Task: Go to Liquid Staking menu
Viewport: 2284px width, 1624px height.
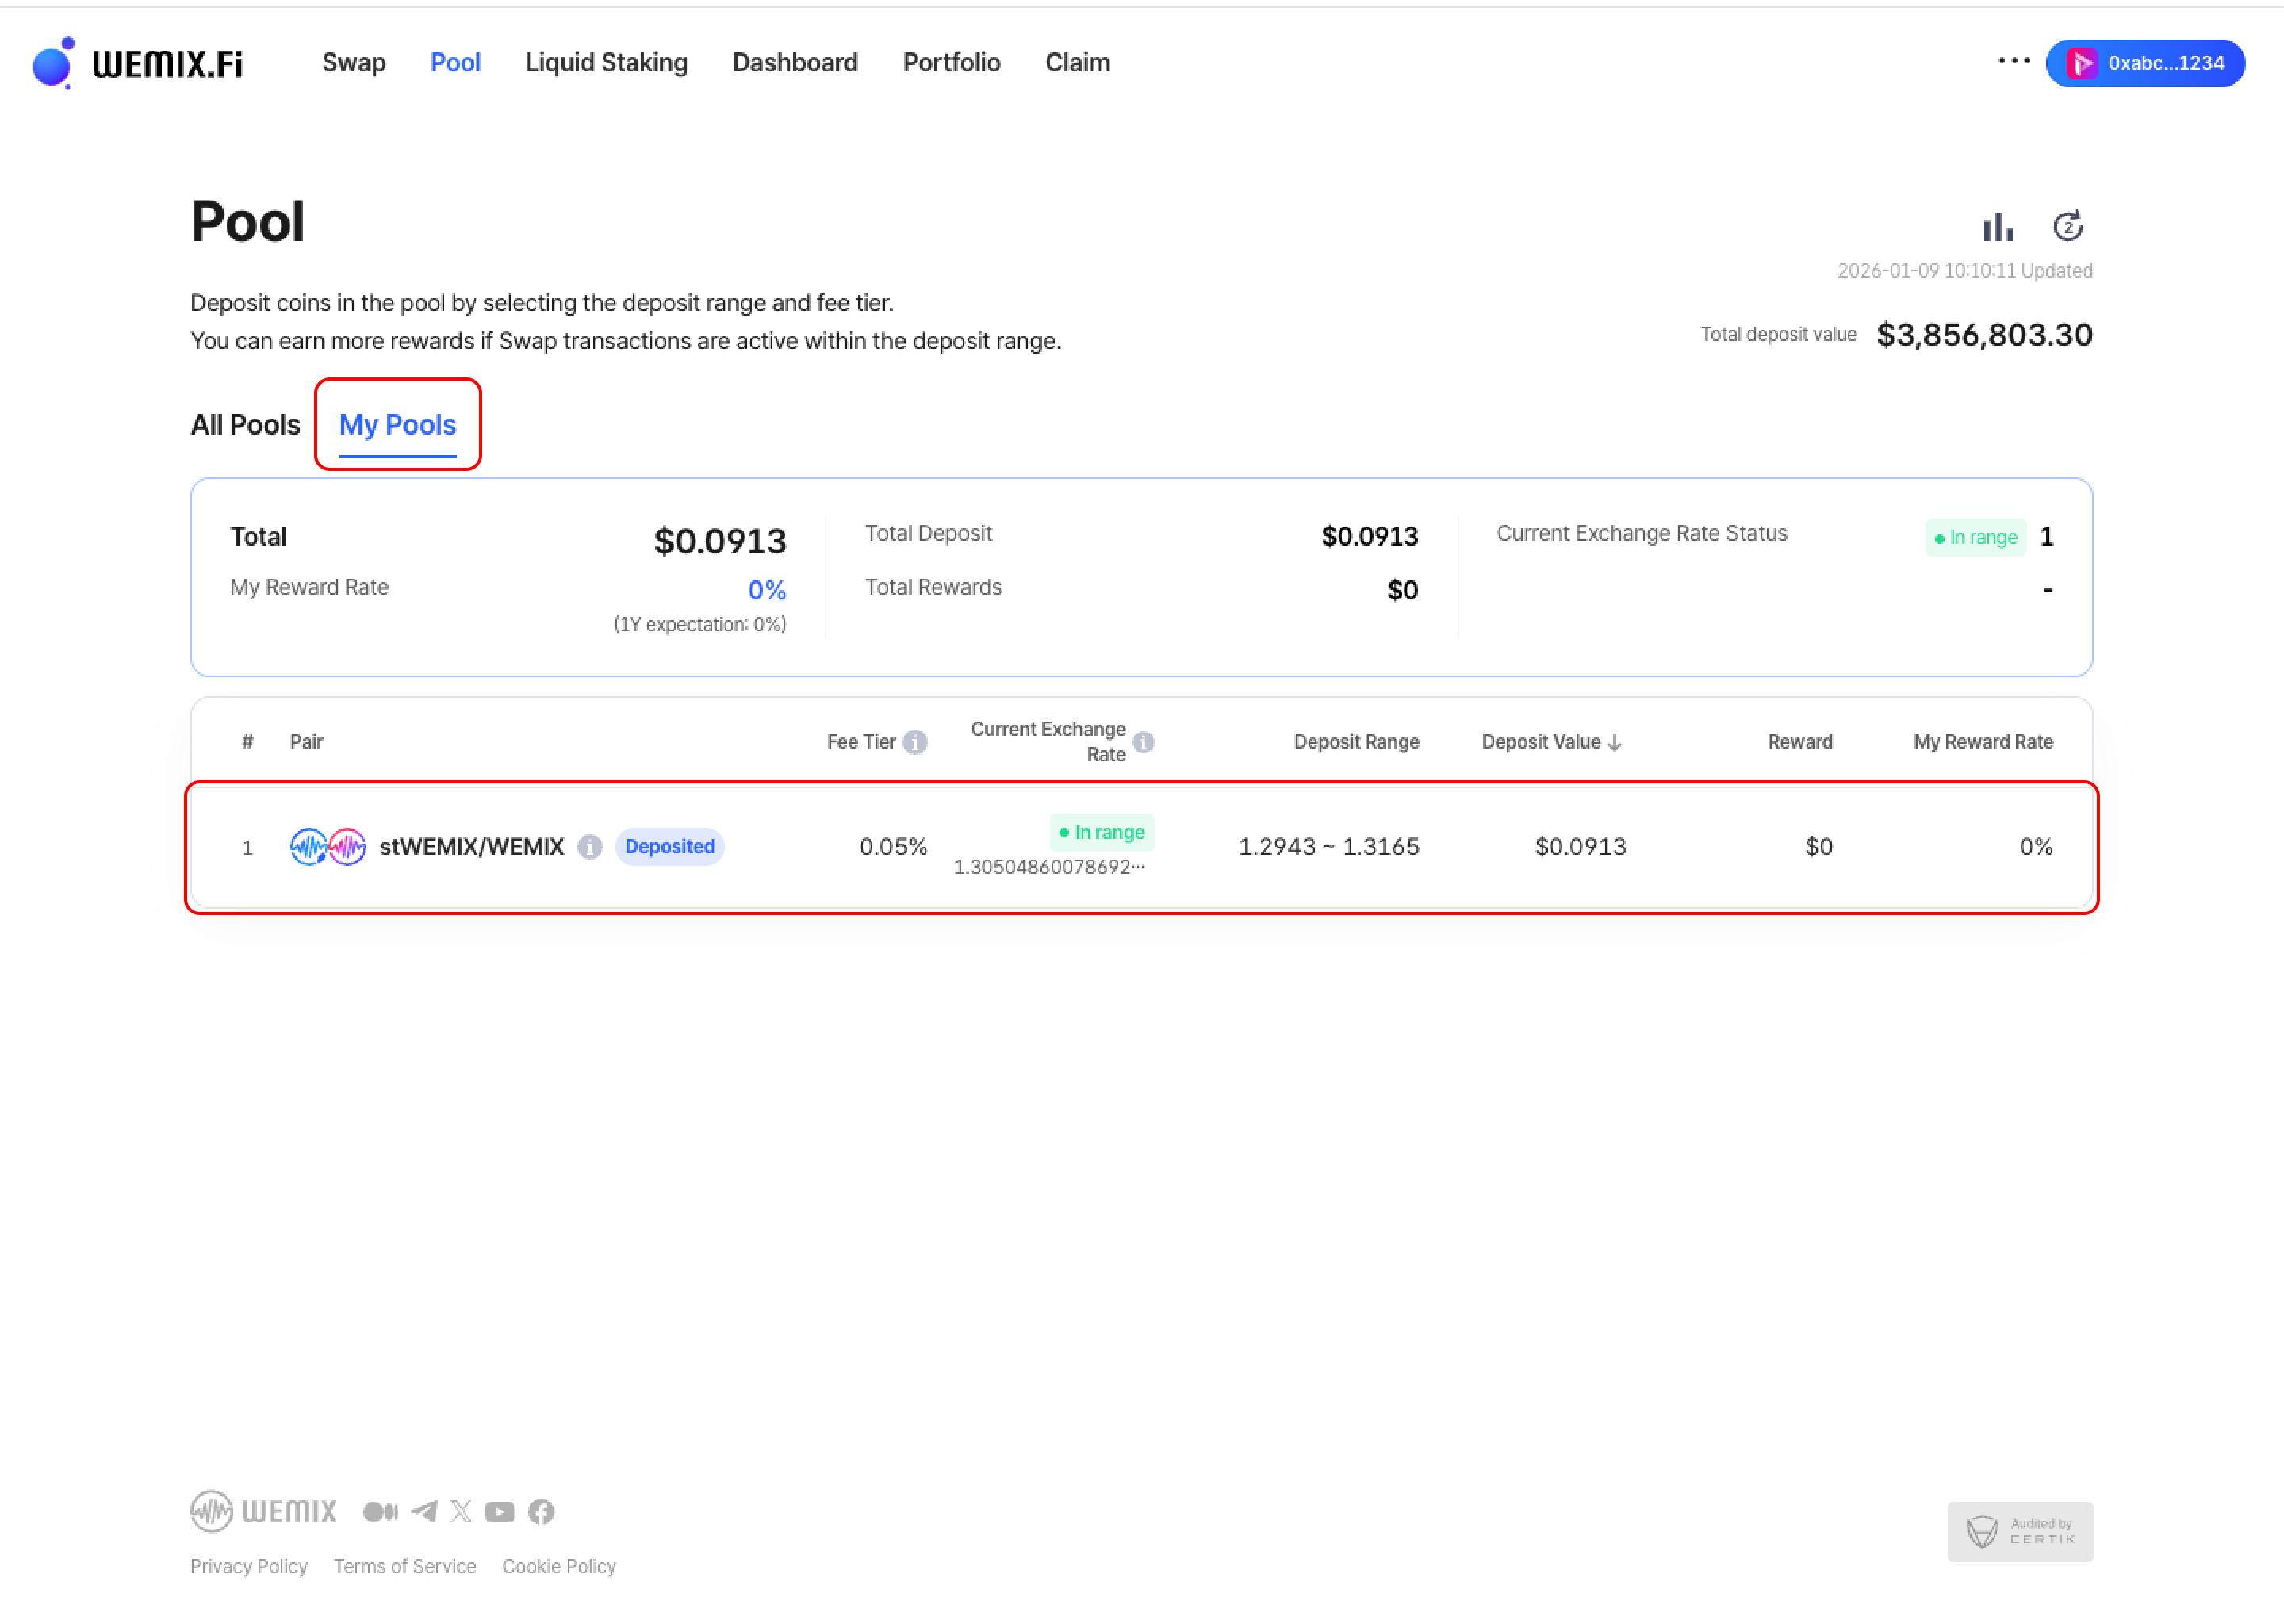Action: coord(606,63)
